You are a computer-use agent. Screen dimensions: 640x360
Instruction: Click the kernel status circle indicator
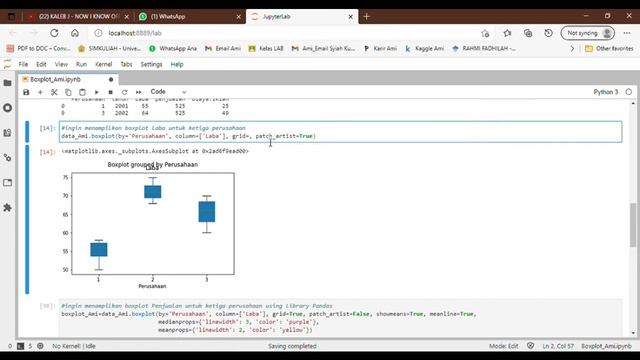click(x=629, y=92)
